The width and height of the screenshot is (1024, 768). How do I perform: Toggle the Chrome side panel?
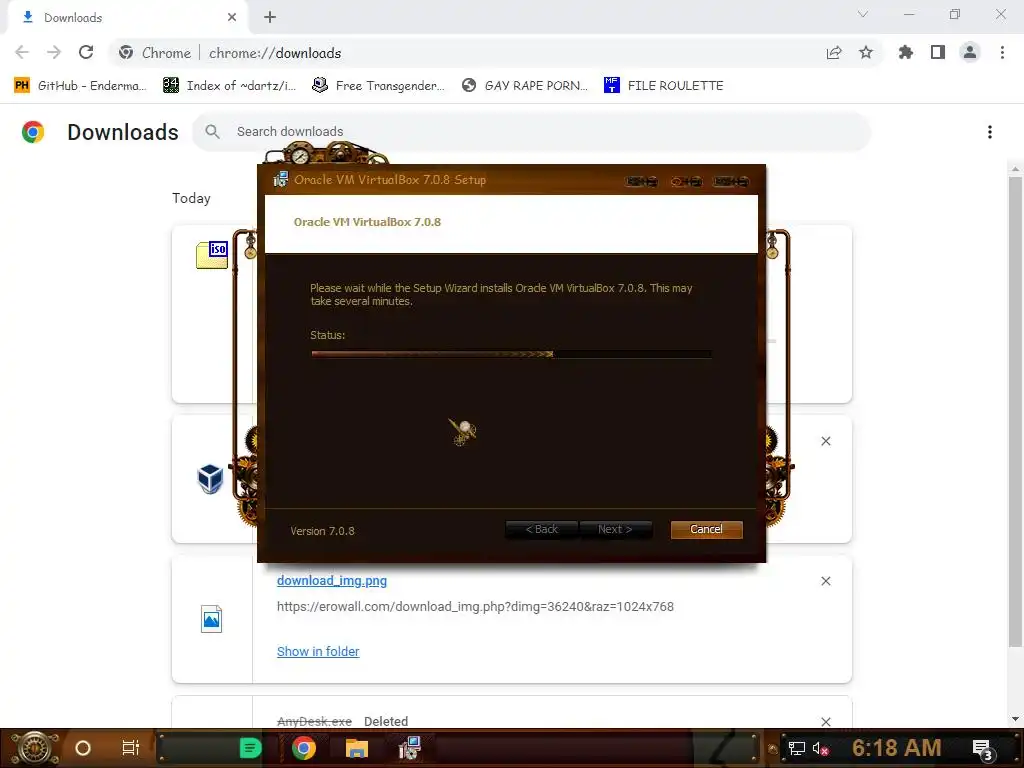pos(938,52)
